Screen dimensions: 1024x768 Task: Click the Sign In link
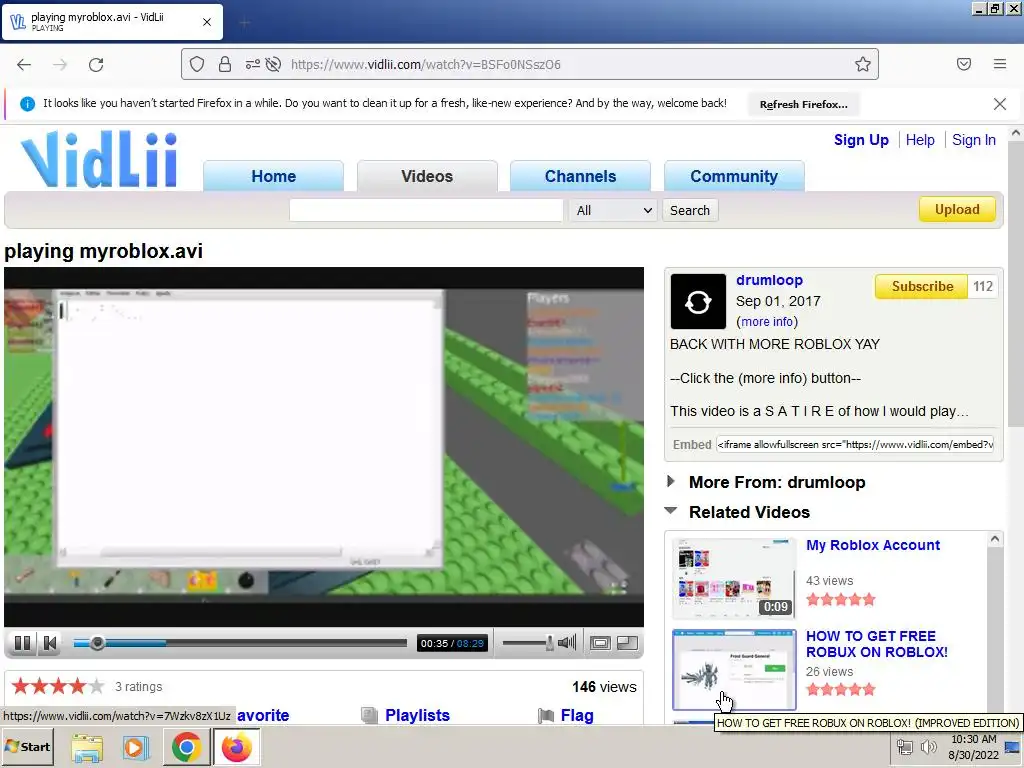point(974,140)
